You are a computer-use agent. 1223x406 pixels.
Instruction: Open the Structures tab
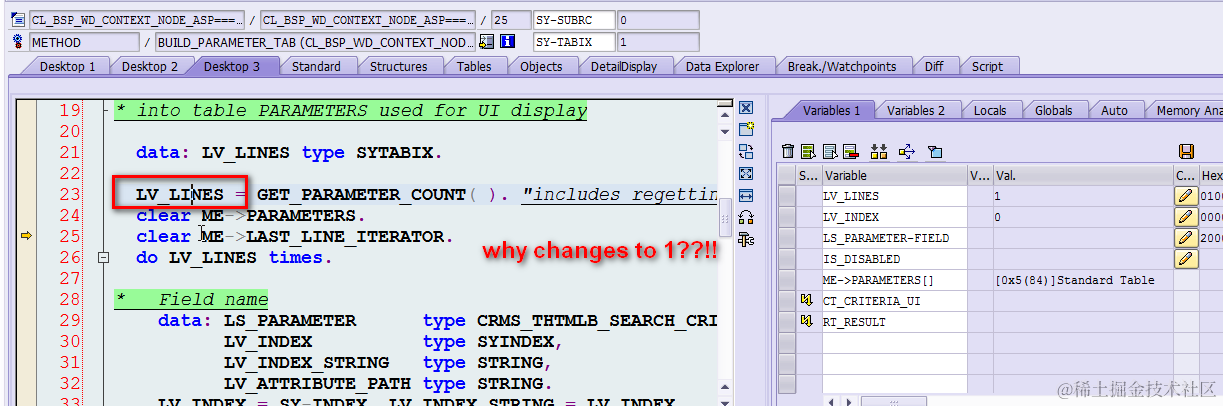point(398,66)
